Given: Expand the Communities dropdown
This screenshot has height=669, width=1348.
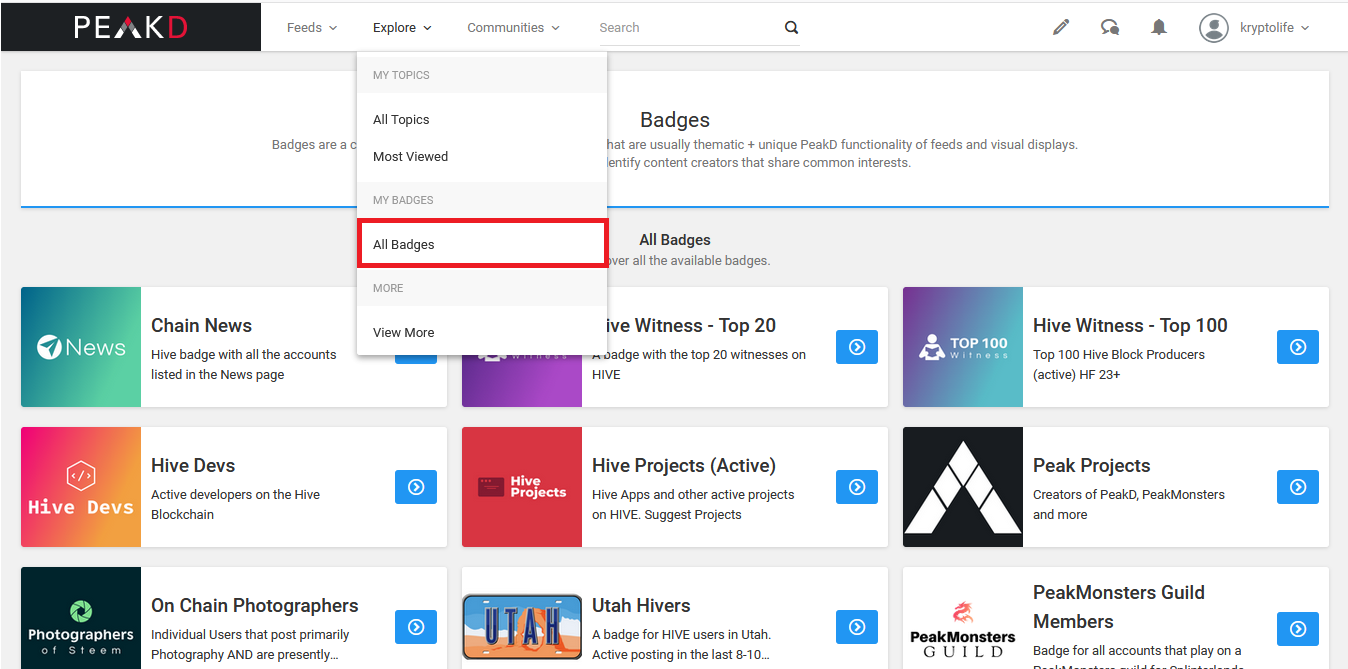Looking at the screenshot, I should click(x=513, y=28).
